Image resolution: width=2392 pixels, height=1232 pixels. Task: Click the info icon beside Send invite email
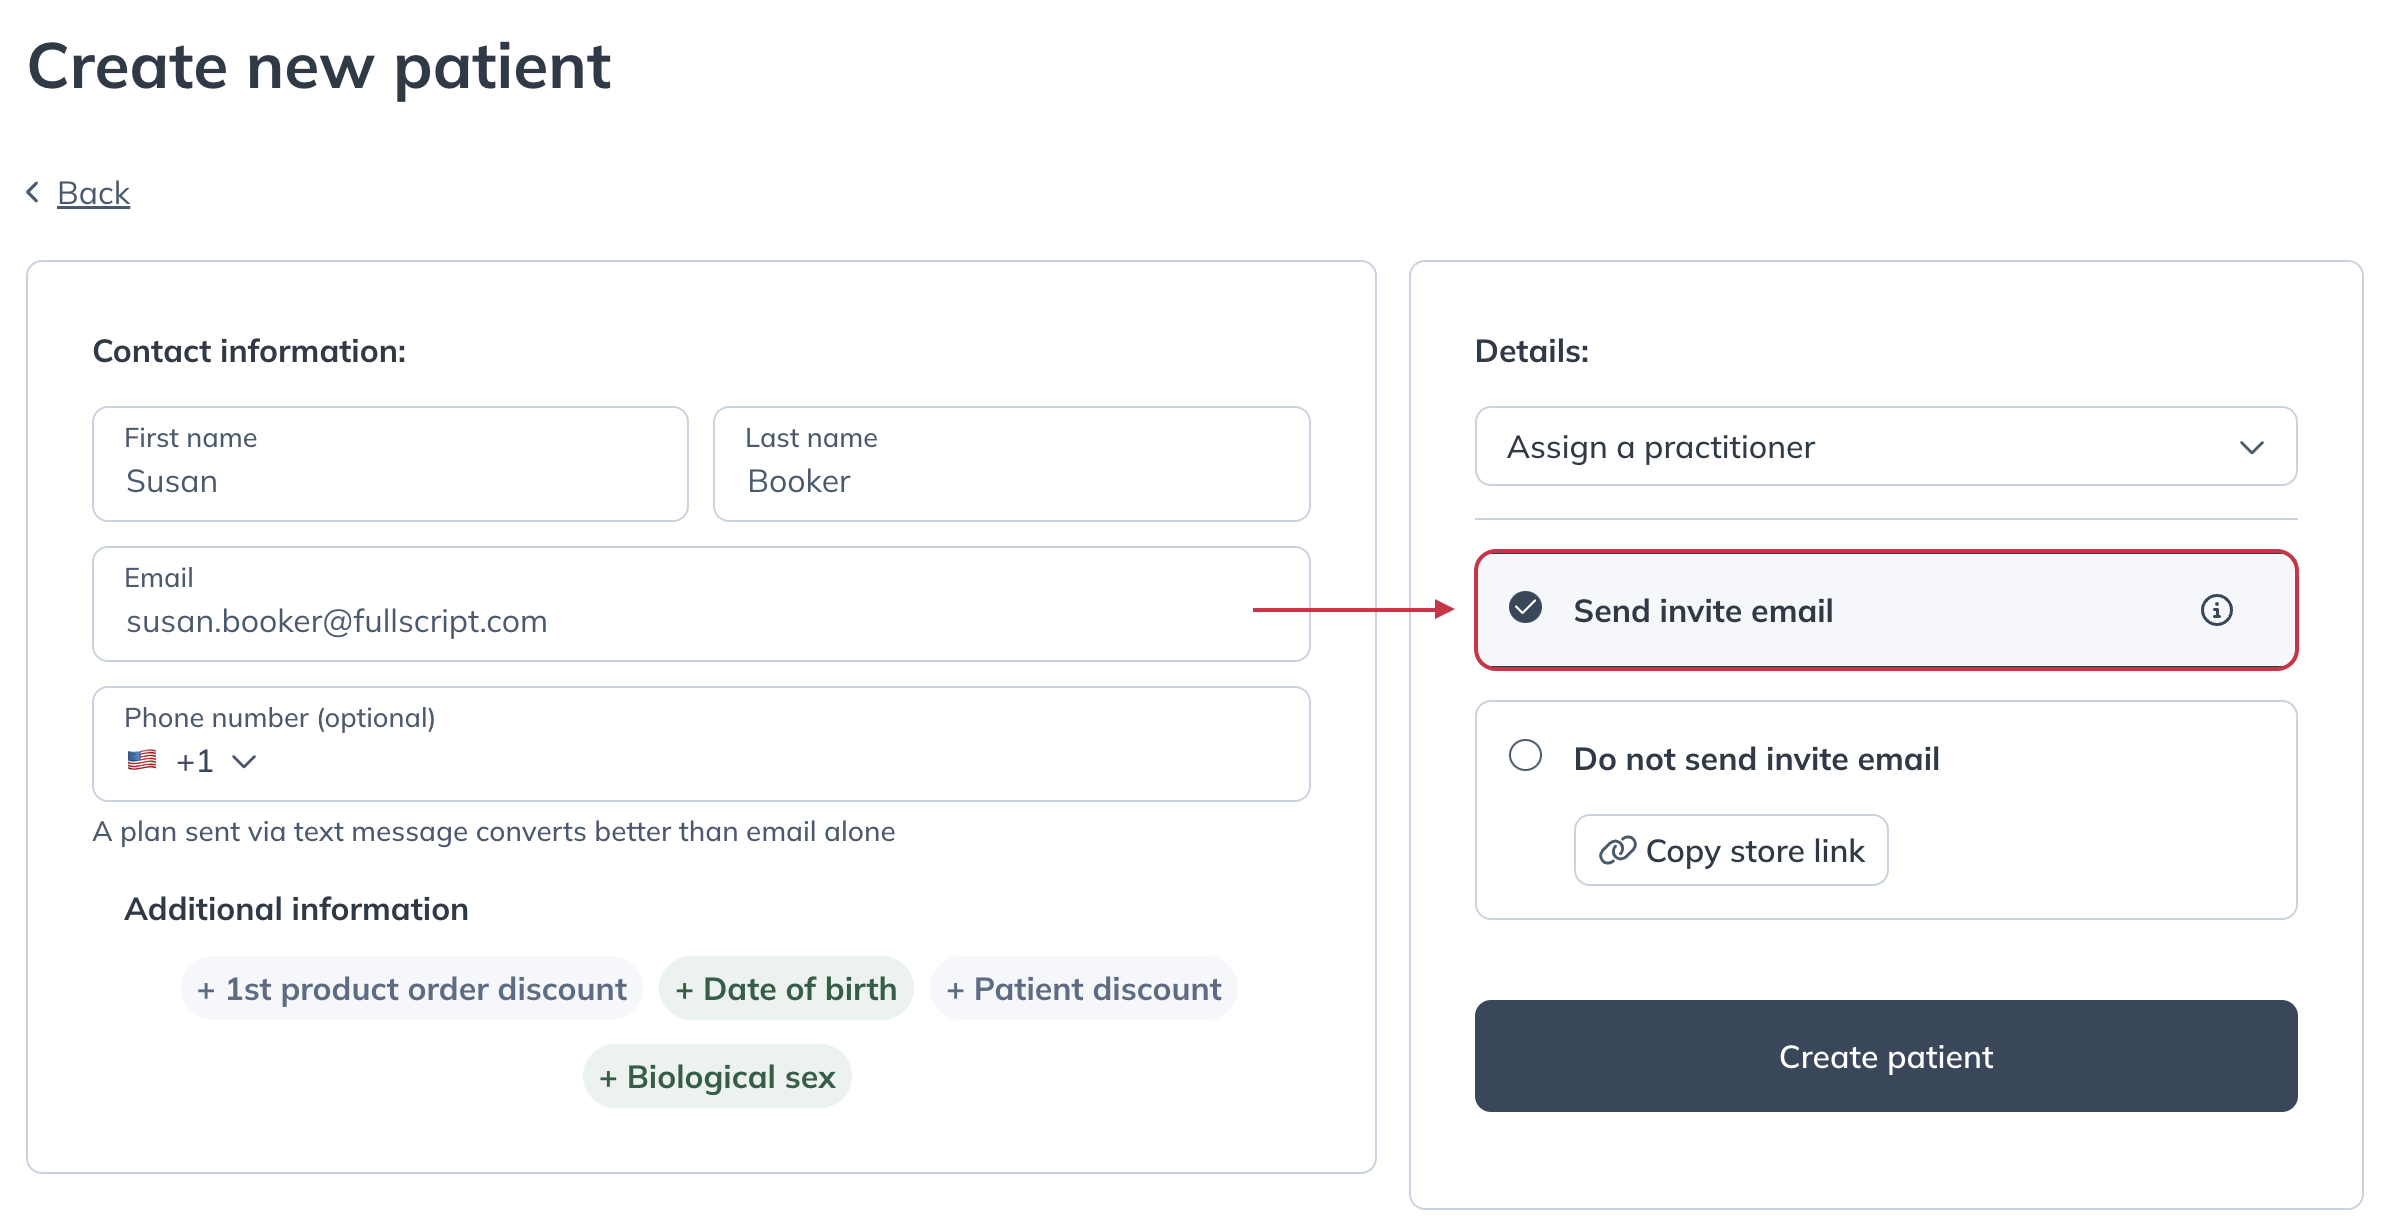coord(2216,610)
